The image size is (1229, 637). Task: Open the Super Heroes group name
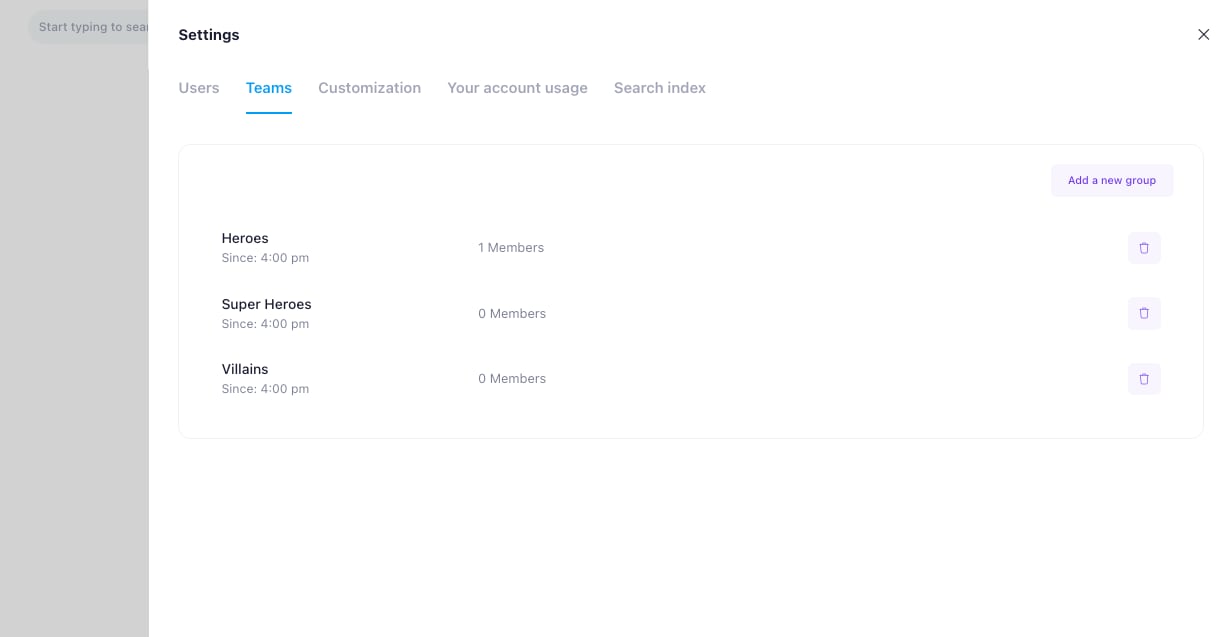pos(266,304)
